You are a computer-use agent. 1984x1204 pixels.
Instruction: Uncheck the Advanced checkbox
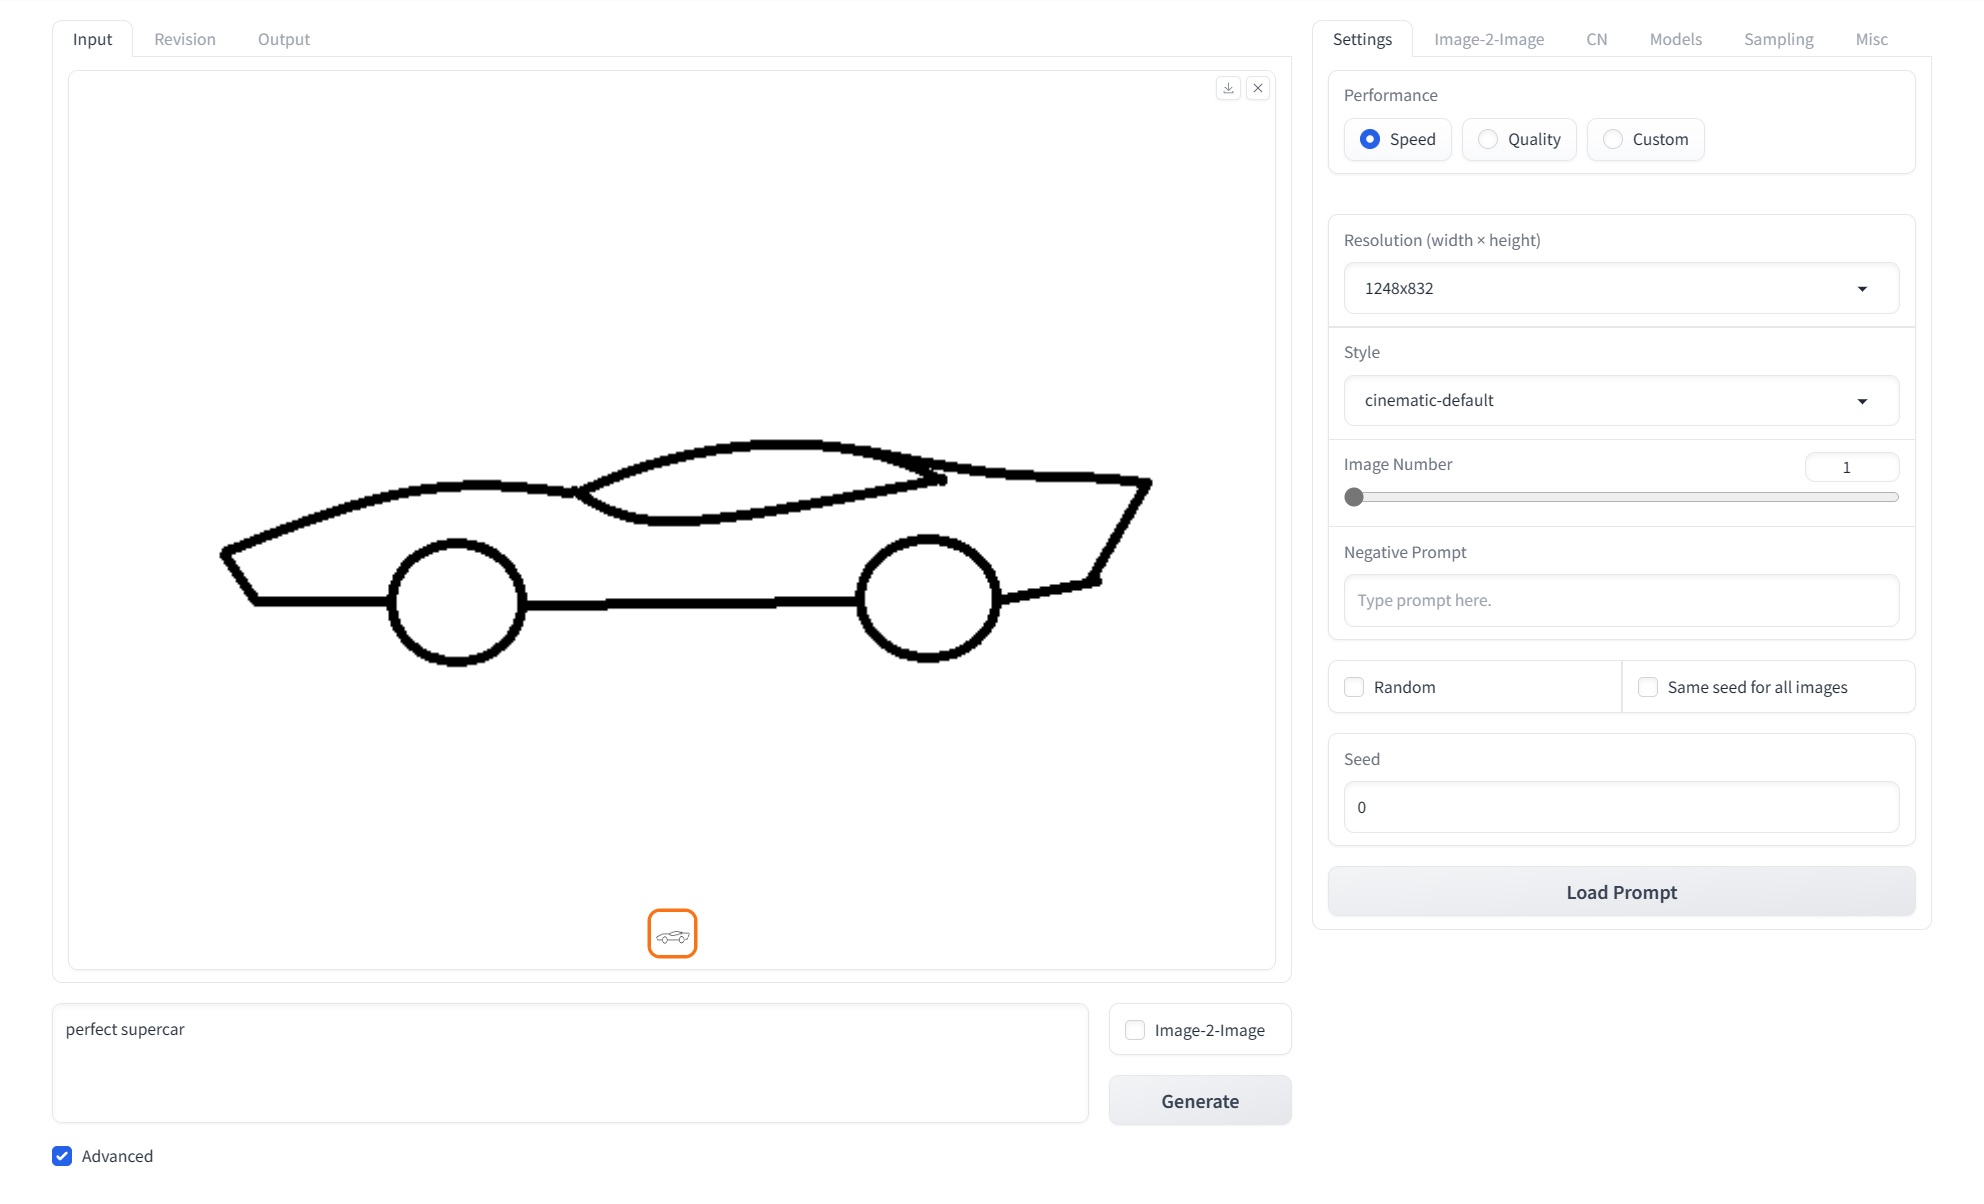[62, 1156]
